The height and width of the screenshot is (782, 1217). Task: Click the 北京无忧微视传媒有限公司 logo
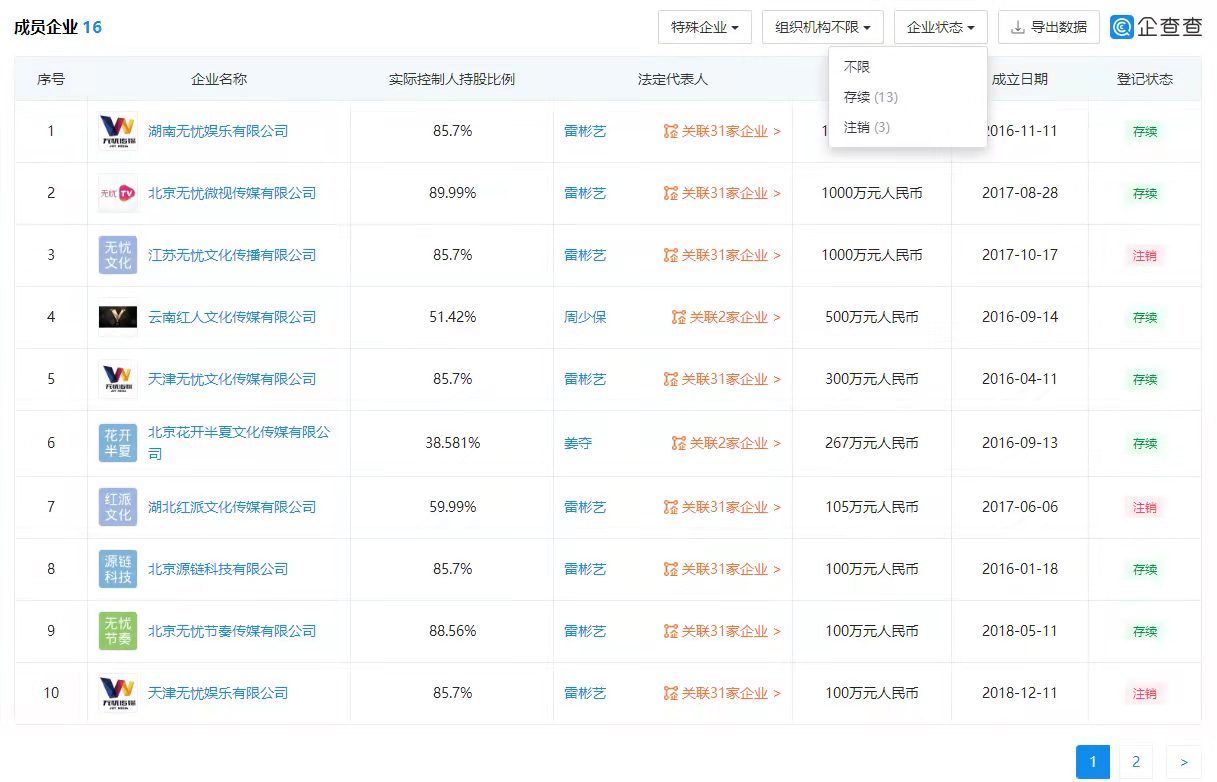(118, 193)
